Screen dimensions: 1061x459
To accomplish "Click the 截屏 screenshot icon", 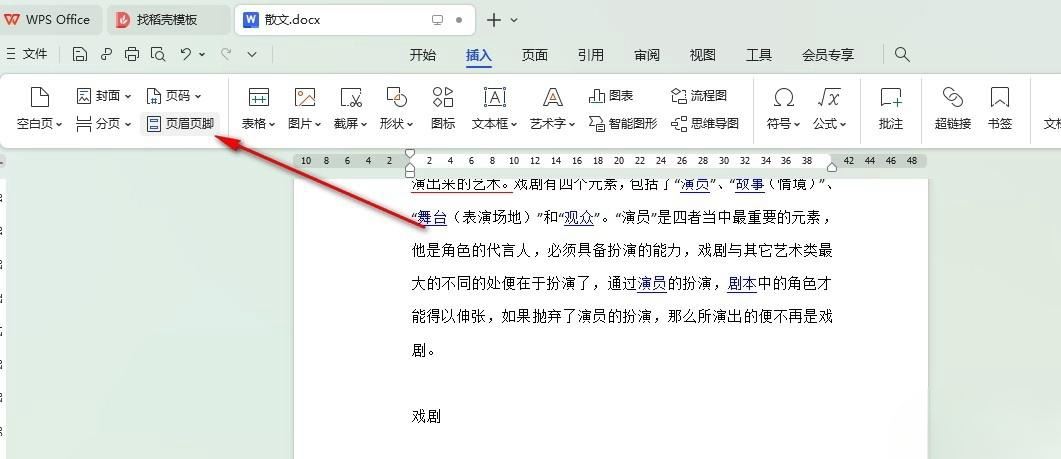I will pos(351,97).
